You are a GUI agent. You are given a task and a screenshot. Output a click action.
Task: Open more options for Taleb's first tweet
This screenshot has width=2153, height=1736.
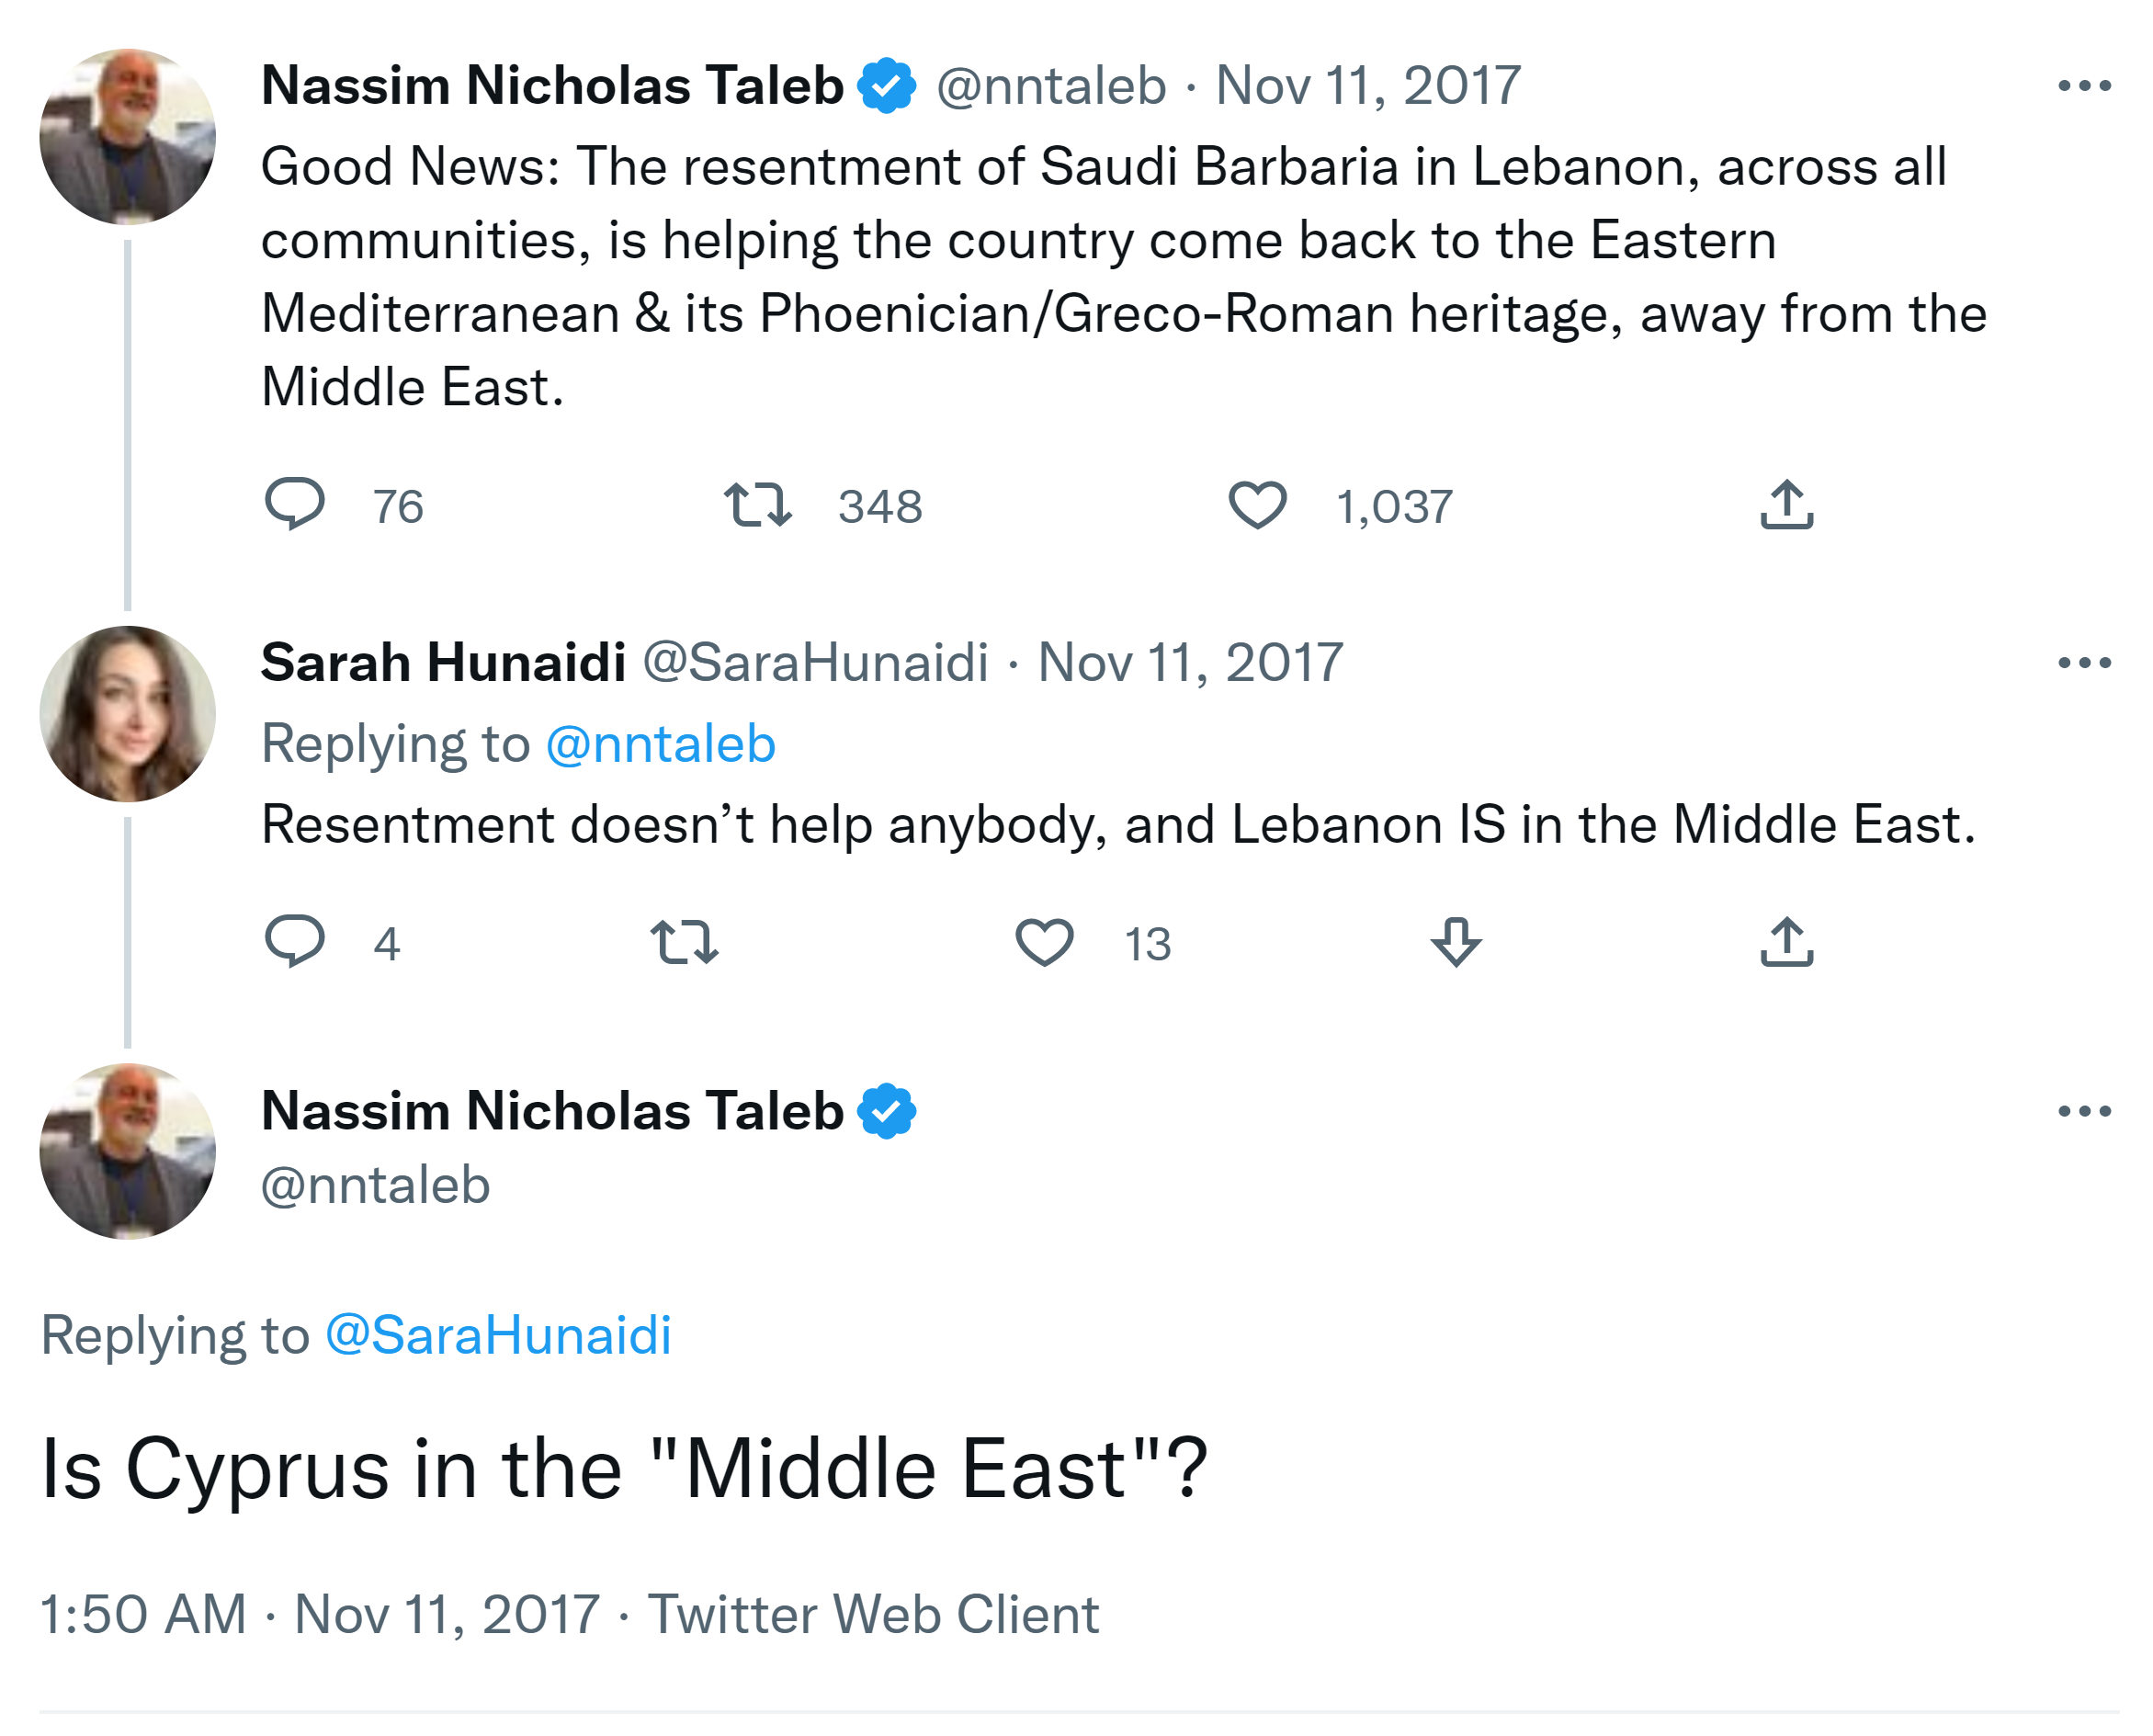click(x=2084, y=86)
